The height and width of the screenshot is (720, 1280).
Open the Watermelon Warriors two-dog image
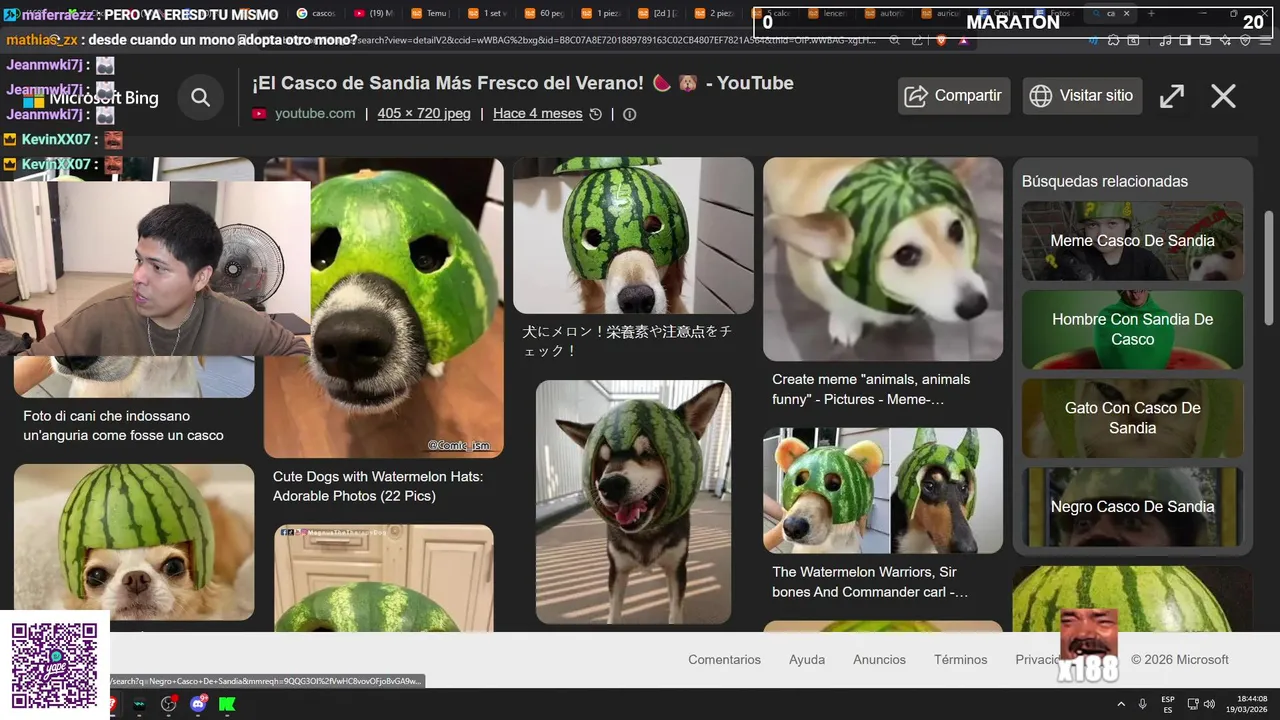pyautogui.click(x=883, y=491)
